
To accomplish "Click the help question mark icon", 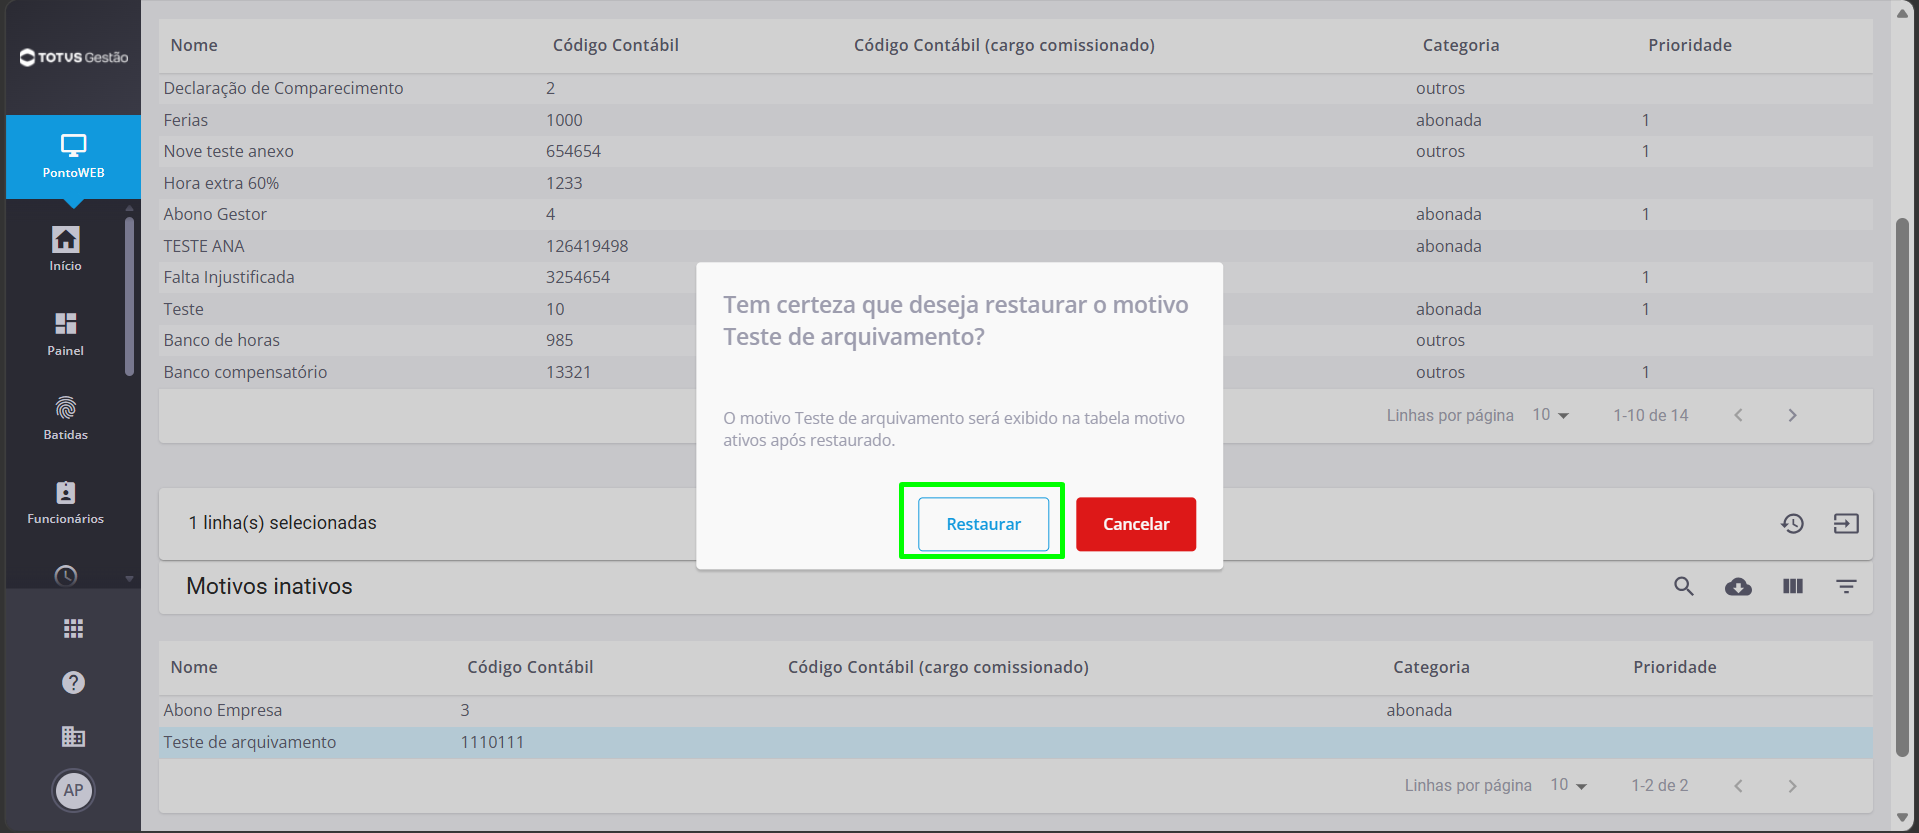I will point(73,682).
